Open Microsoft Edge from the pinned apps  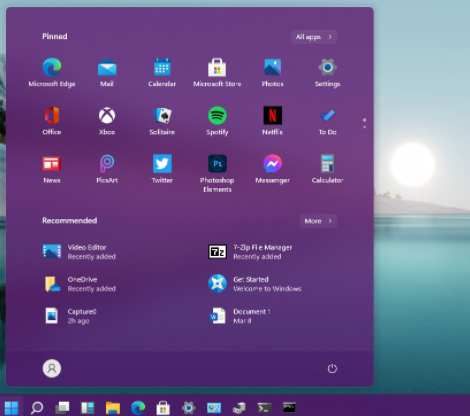[52, 72]
